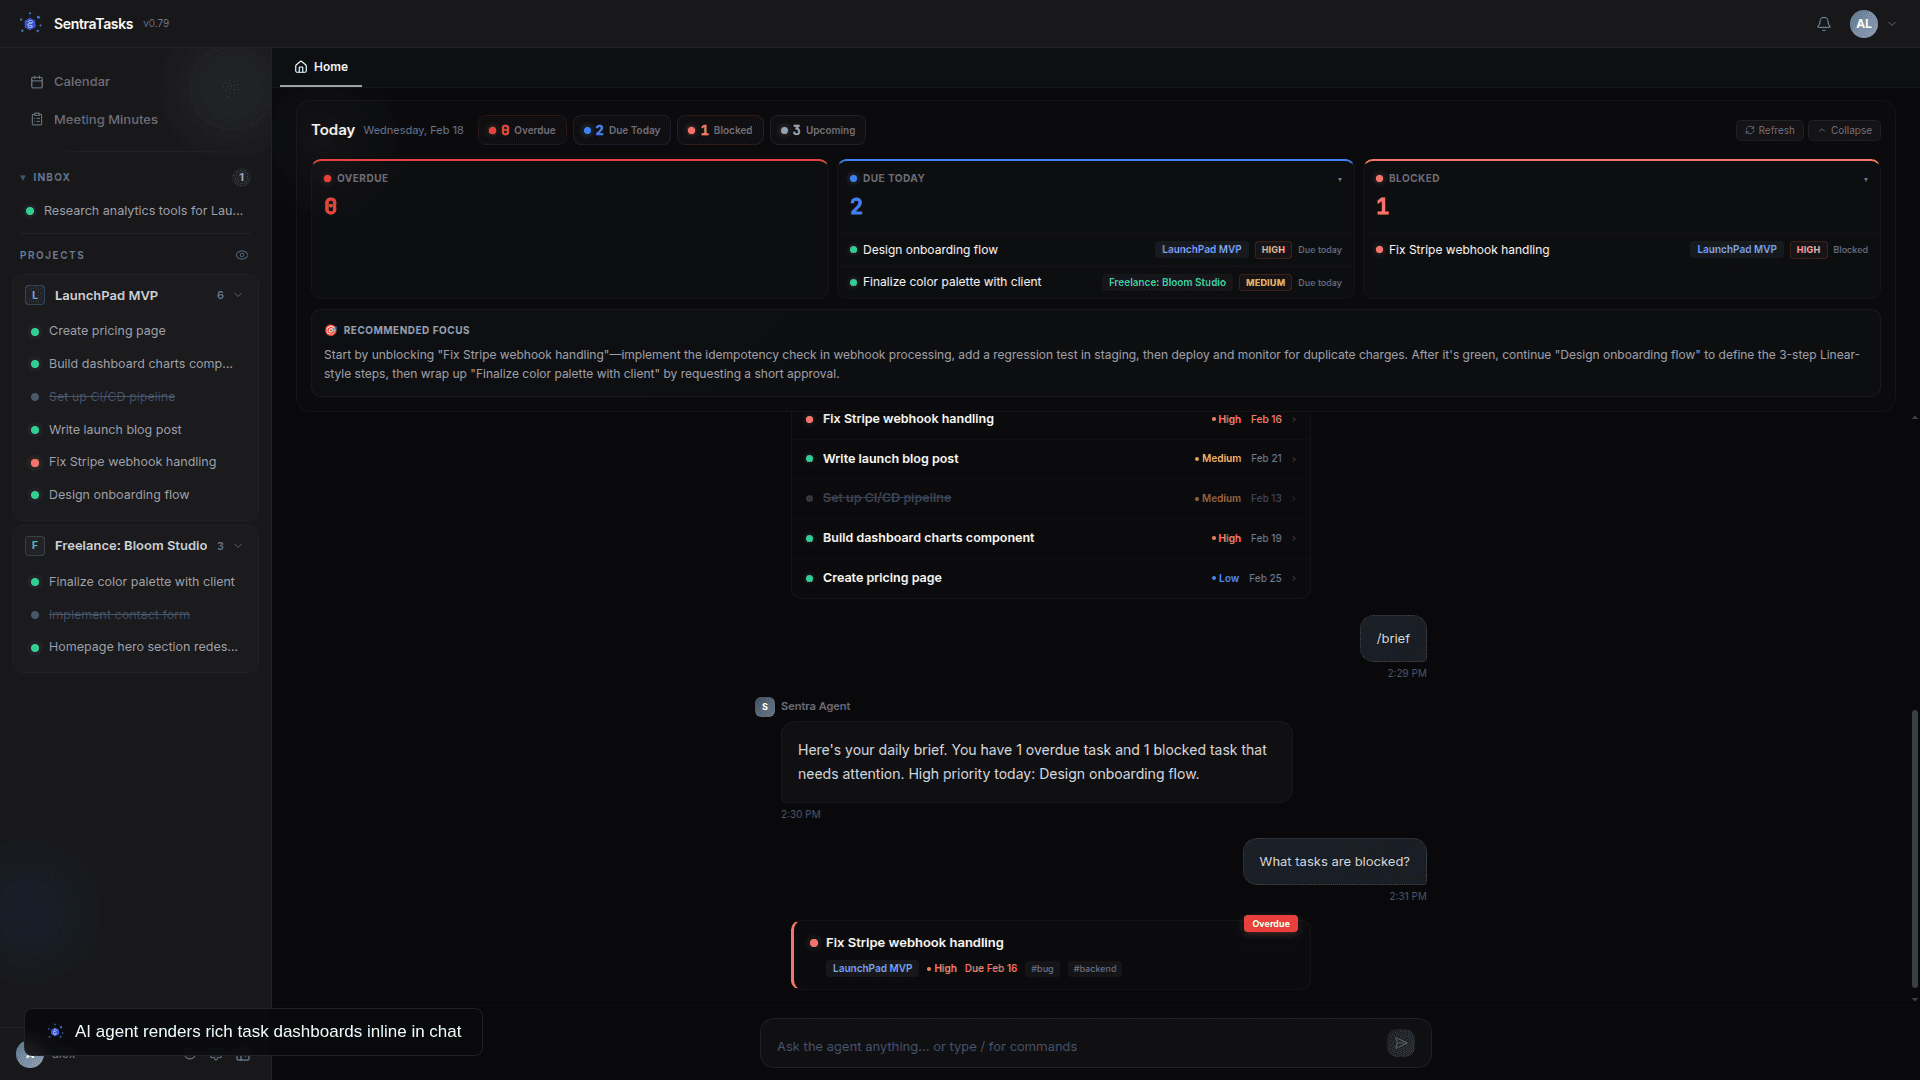
Task: Toggle project visibility with the eye icon
Action: click(242, 255)
